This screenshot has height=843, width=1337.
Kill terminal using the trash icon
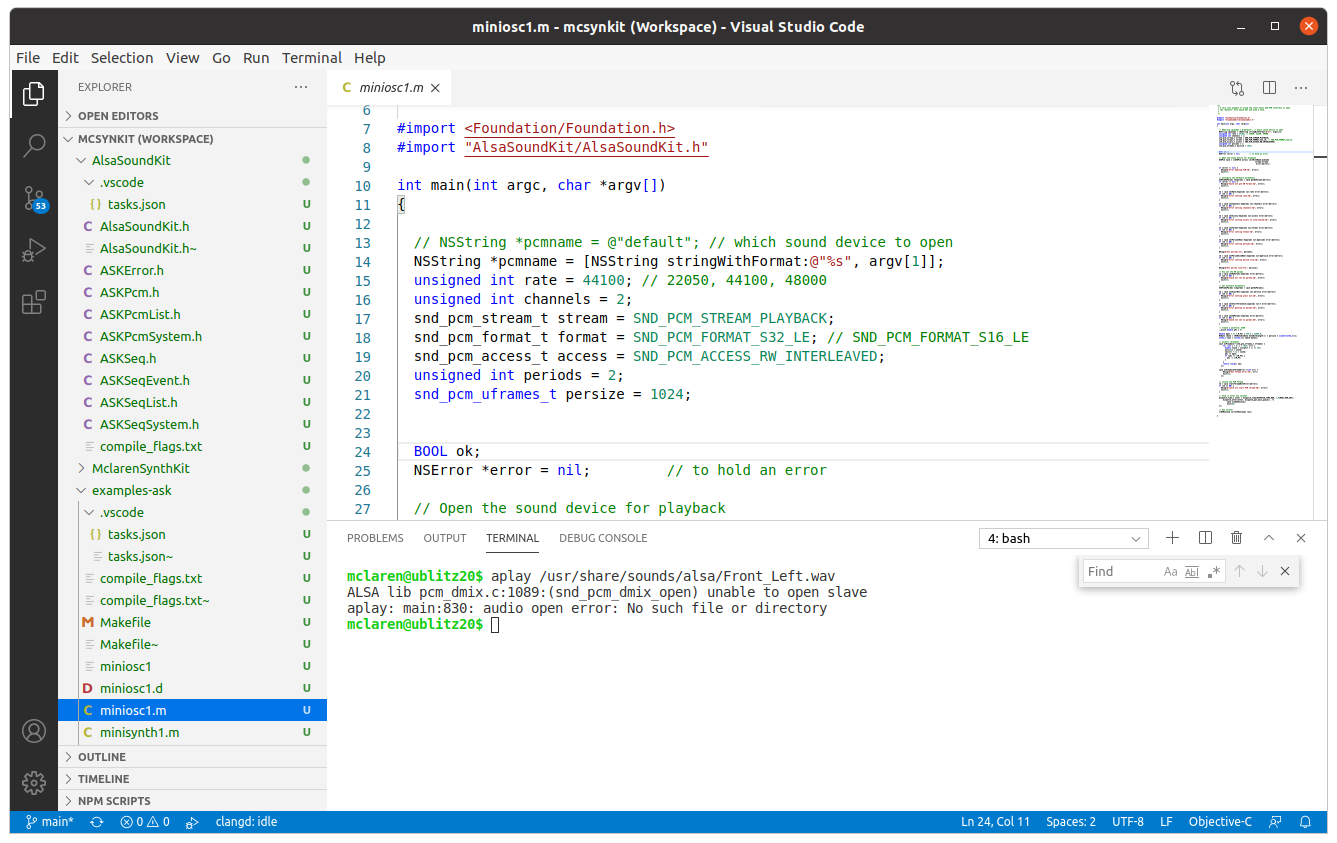point(1237,538)
